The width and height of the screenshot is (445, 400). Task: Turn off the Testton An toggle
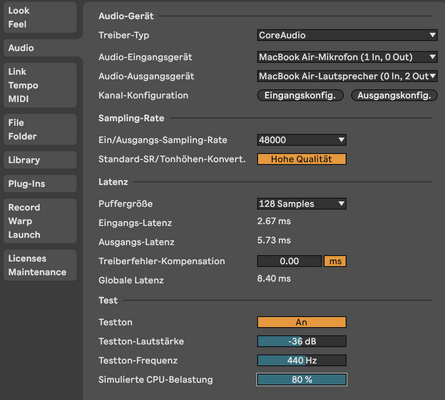(302, 322)
